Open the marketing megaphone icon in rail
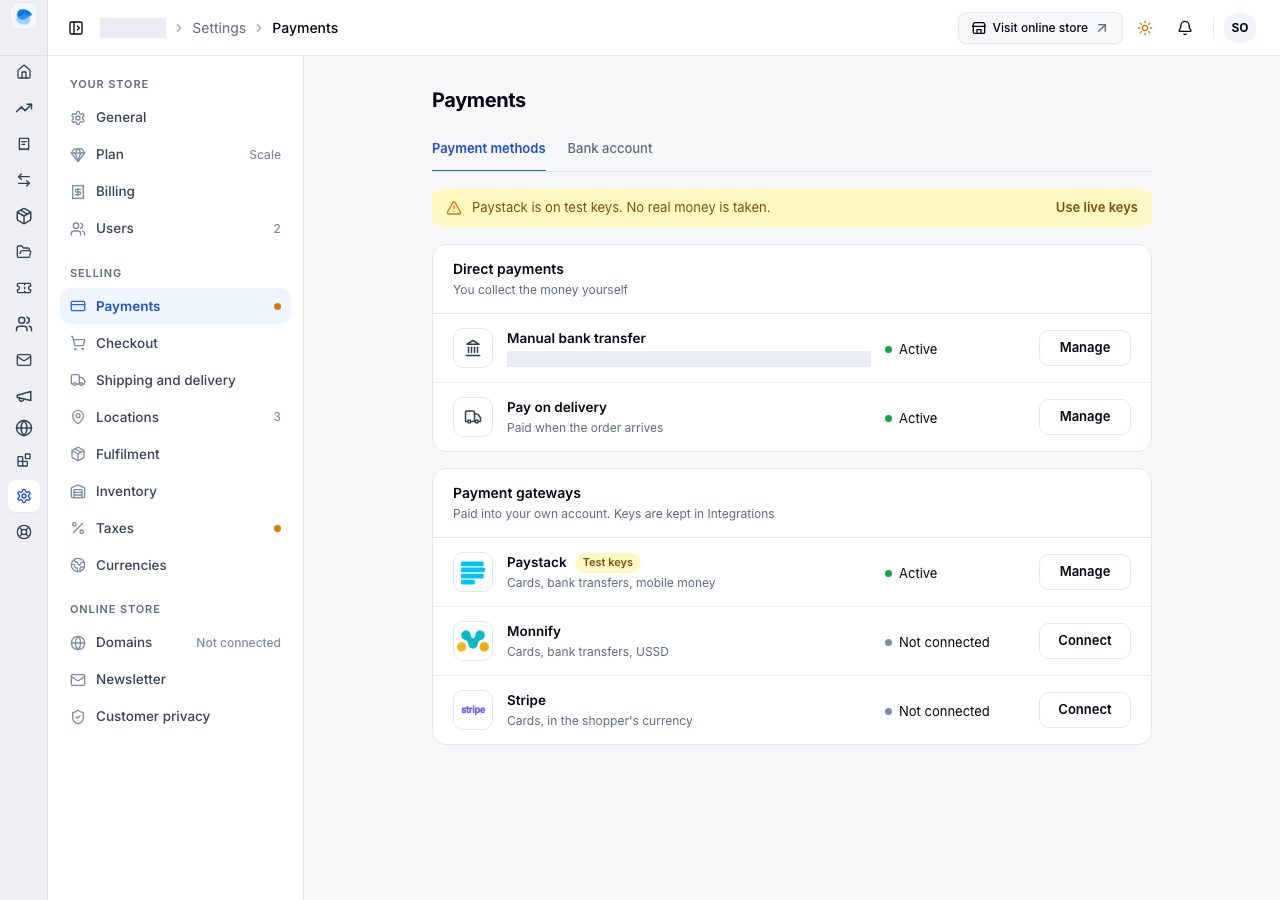 [24, 396]
